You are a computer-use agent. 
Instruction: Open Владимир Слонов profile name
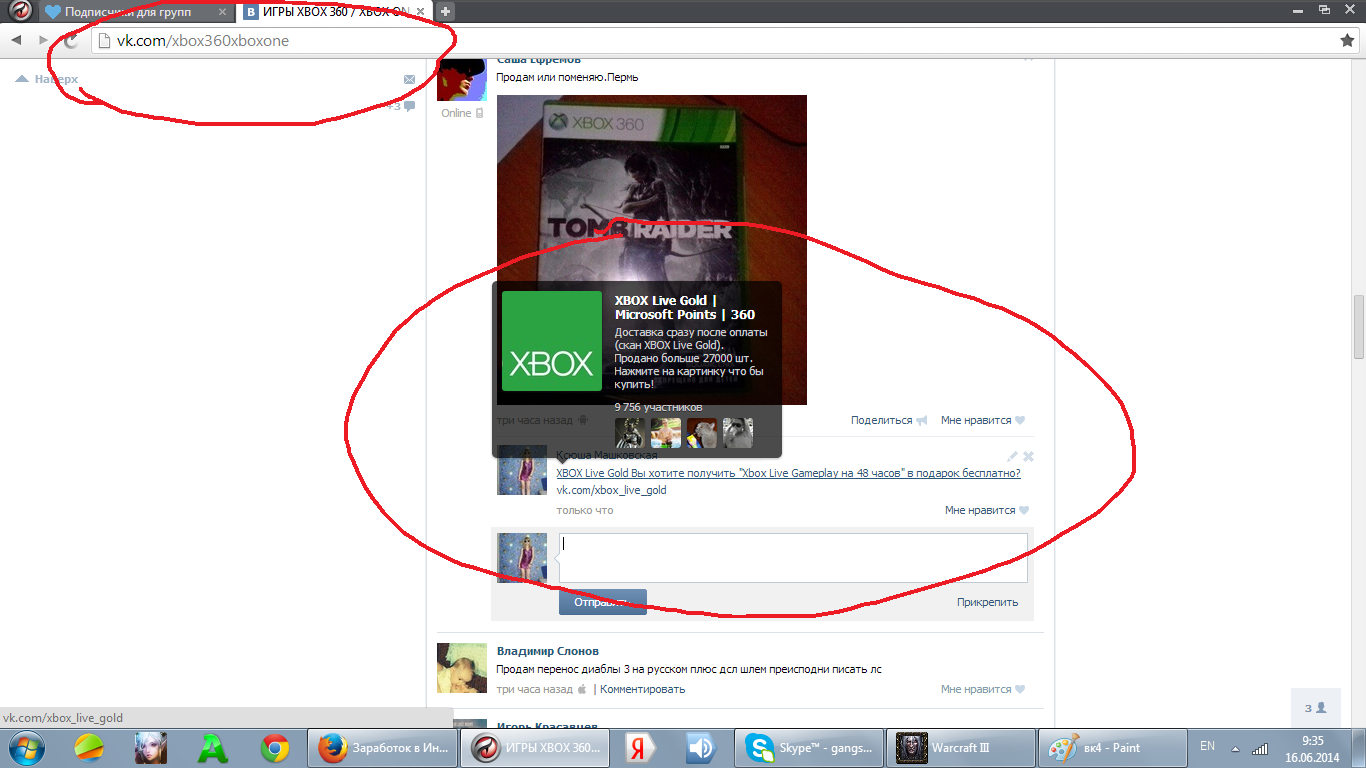549,652
